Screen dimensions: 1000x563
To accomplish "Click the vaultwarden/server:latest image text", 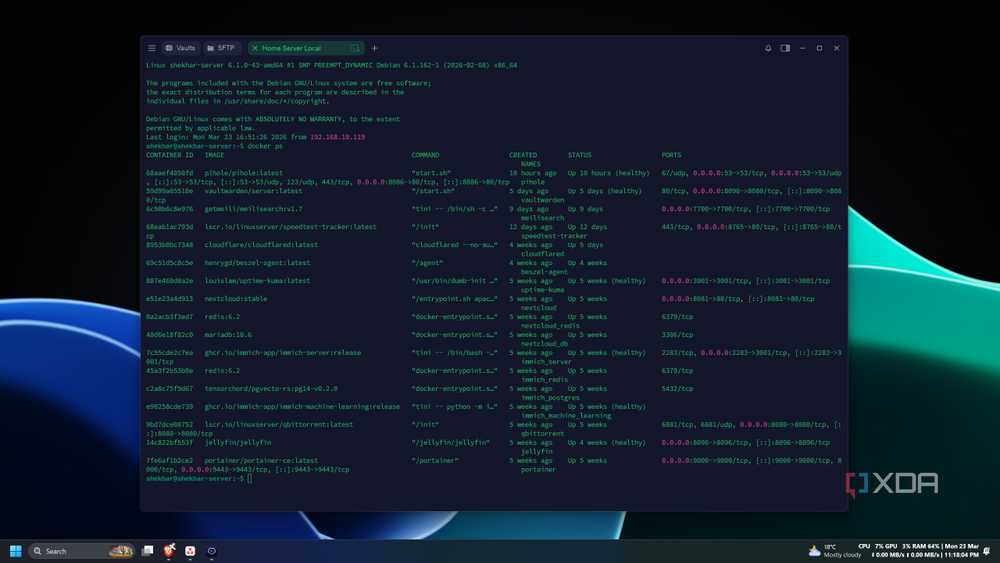I will point(253,191).
